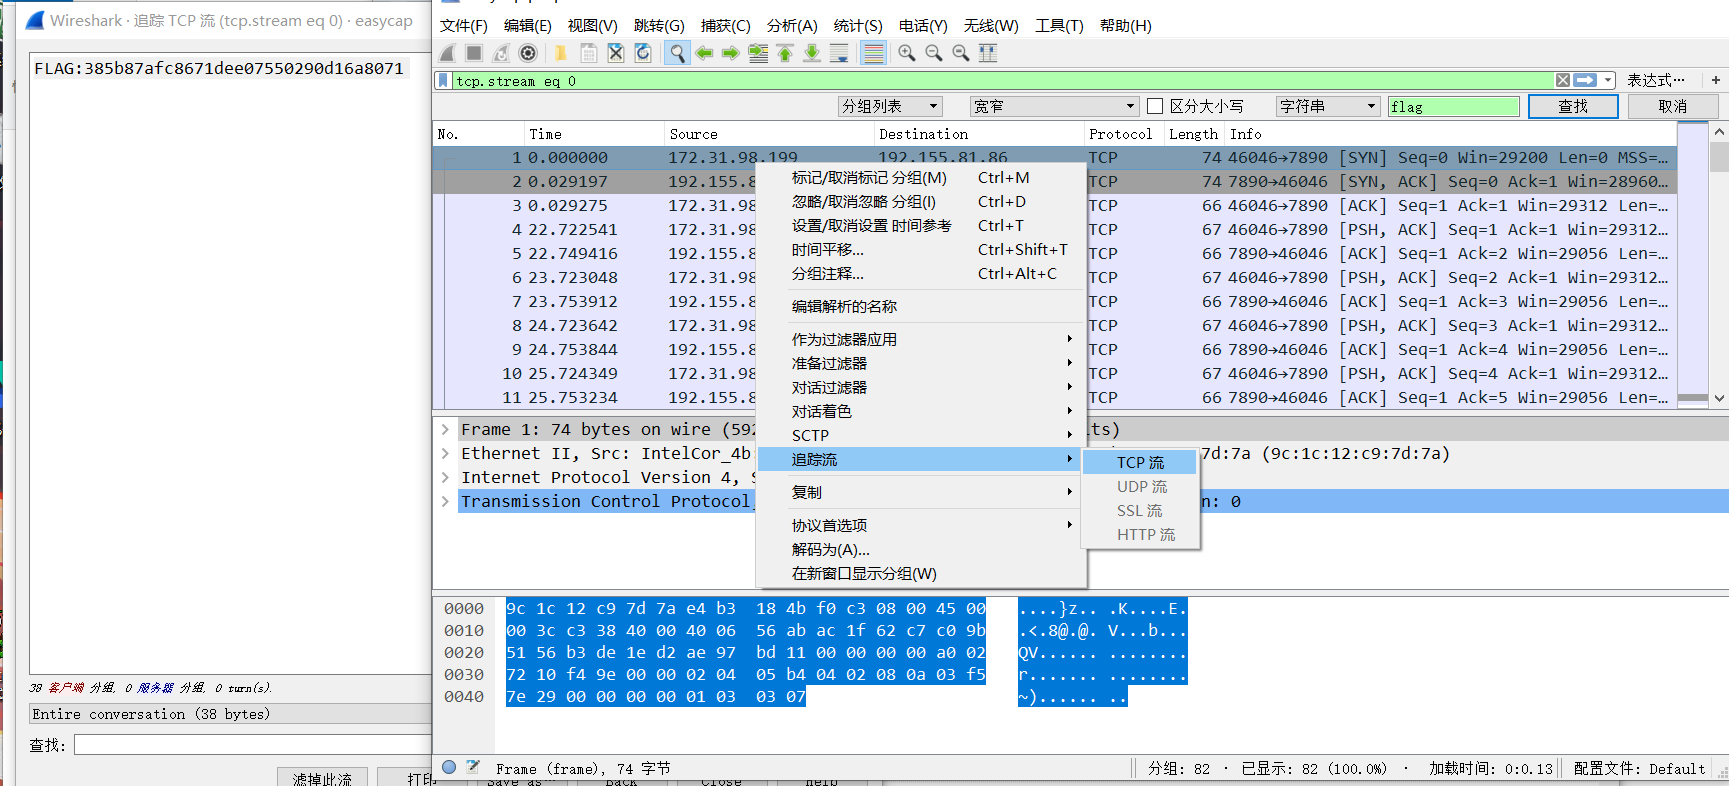Open a capture file via folder icon

point(561,53)
